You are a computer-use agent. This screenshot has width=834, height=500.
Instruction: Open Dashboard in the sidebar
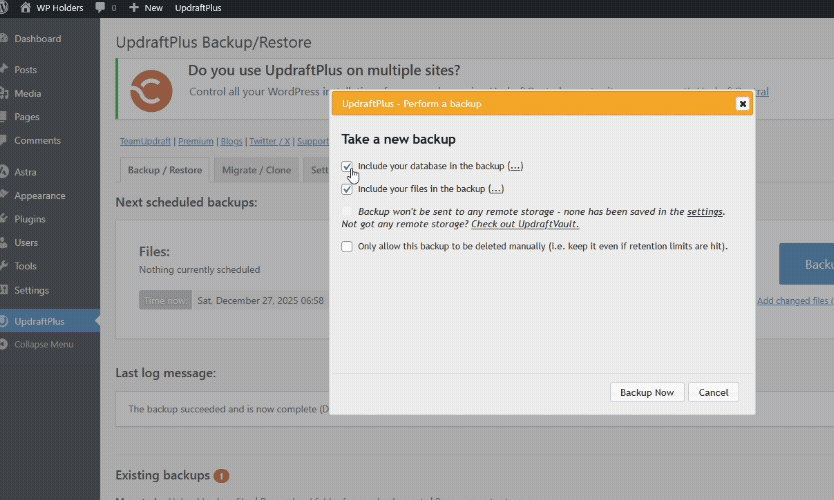pyautogui.click(x=38, y=39)
